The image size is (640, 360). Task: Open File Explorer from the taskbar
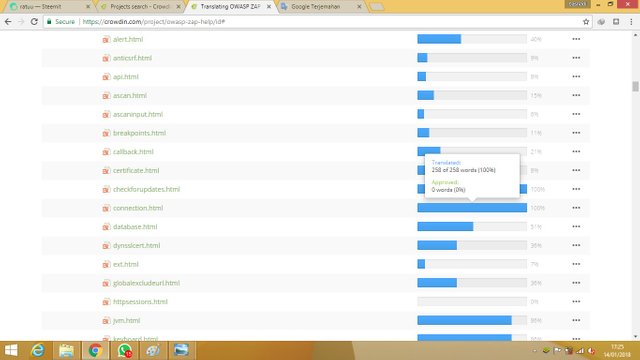(66, 351)
